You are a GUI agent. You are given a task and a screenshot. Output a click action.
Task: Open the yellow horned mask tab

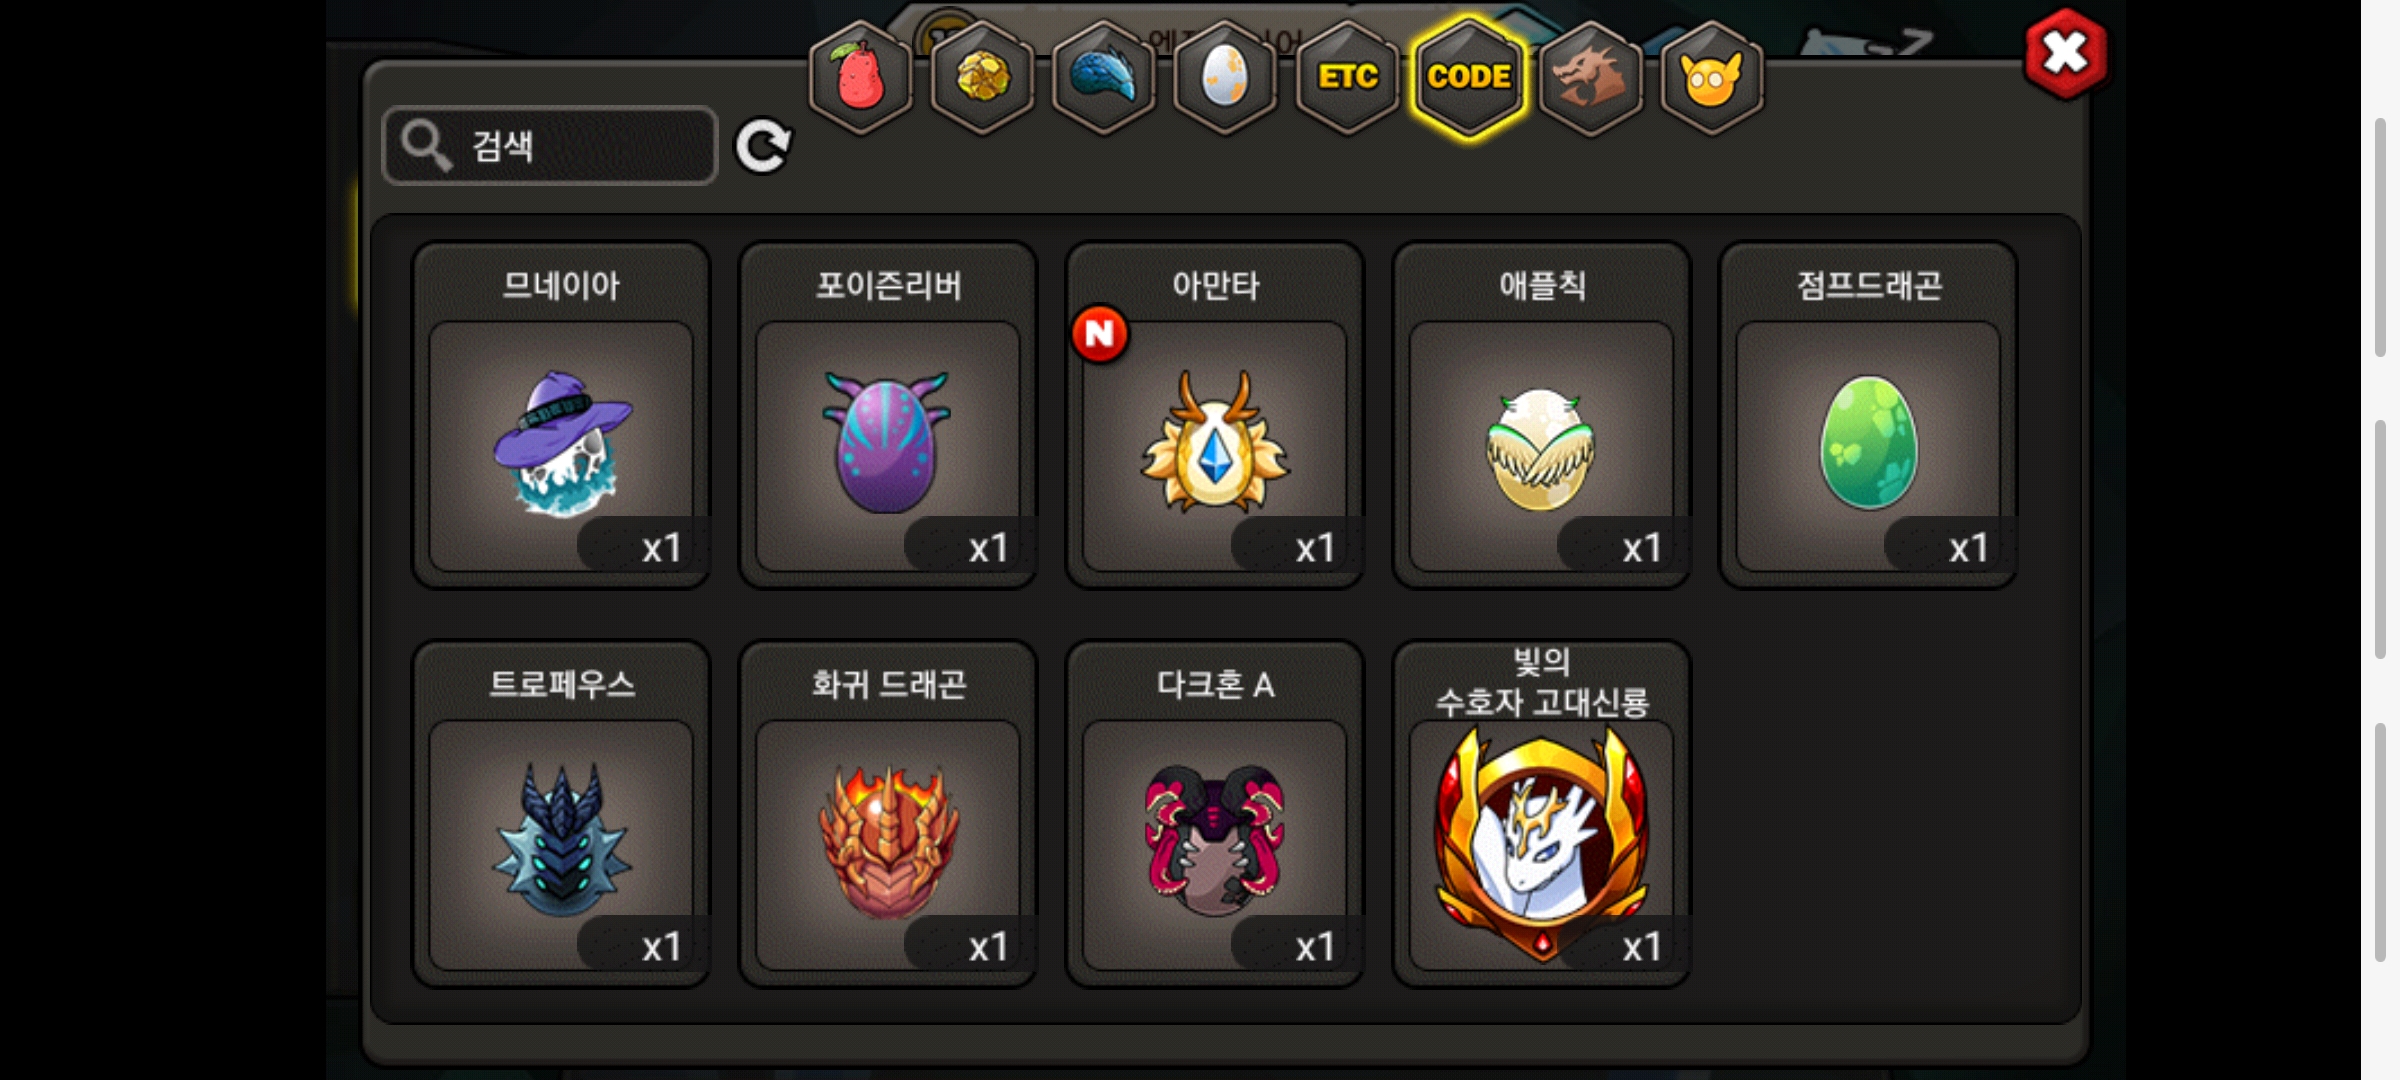1711,78
